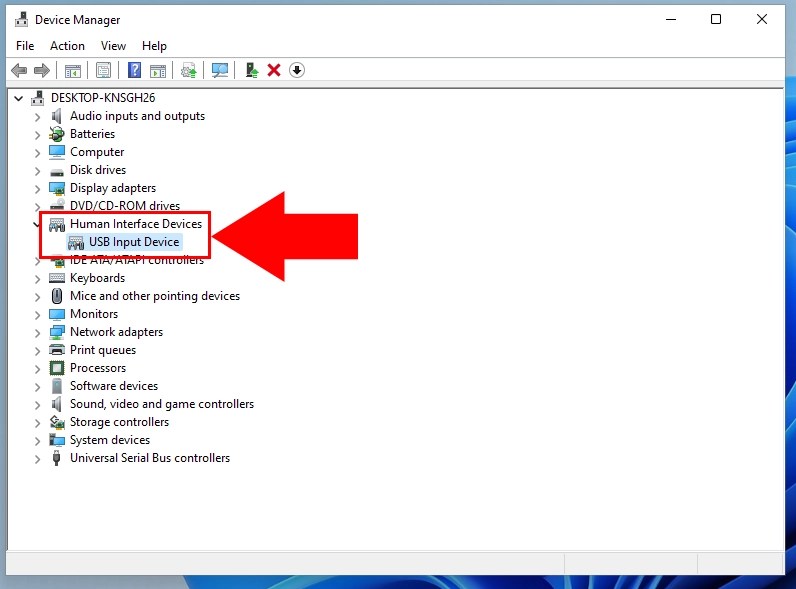The image size is (796, 589).
Task: Click the Storage controllers icon
Action: [x=57, y=422]
